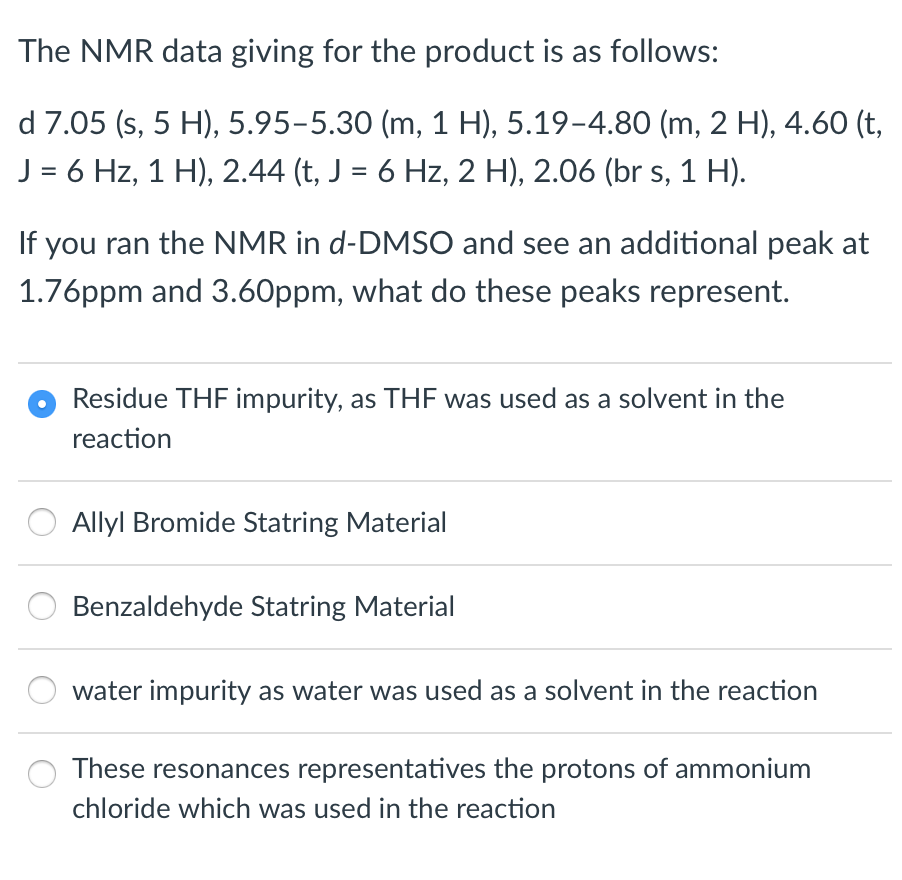Click the 1.76ppm and 3.60ppm question text
902x880 pixels.
(x=440, y=291)
